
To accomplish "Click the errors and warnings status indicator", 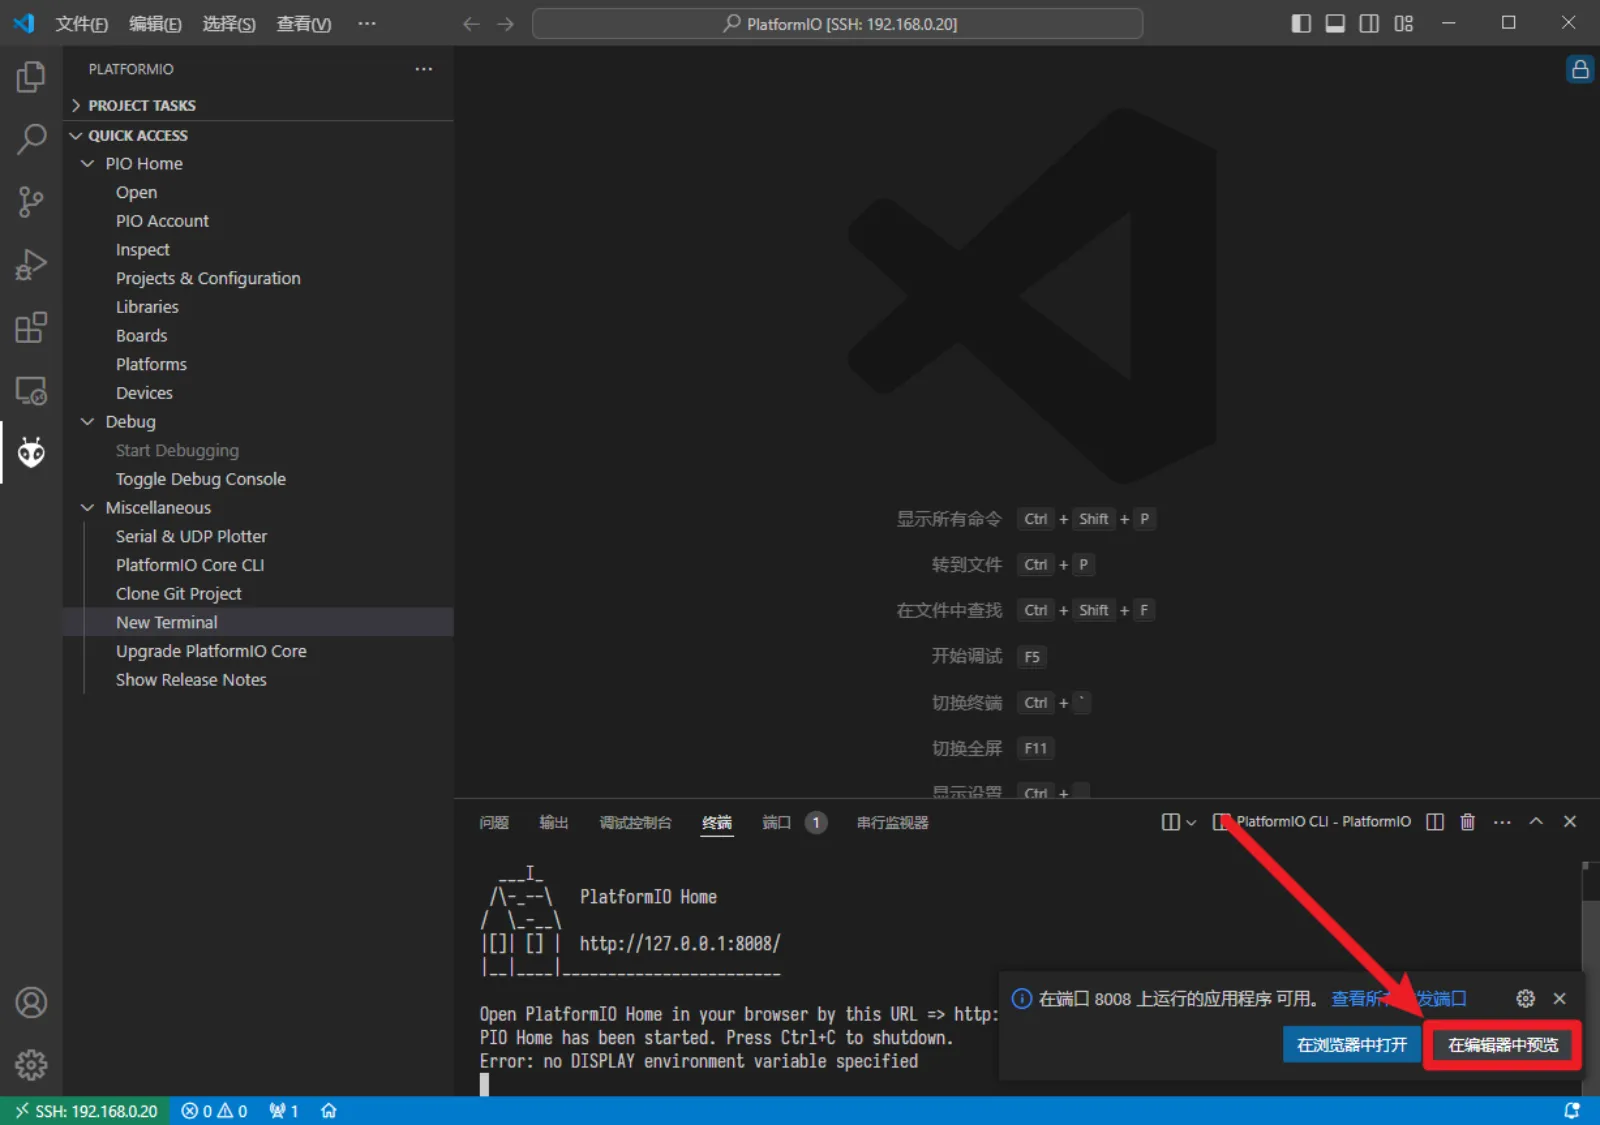I will pyautogui.click(x=213, y=1110).
